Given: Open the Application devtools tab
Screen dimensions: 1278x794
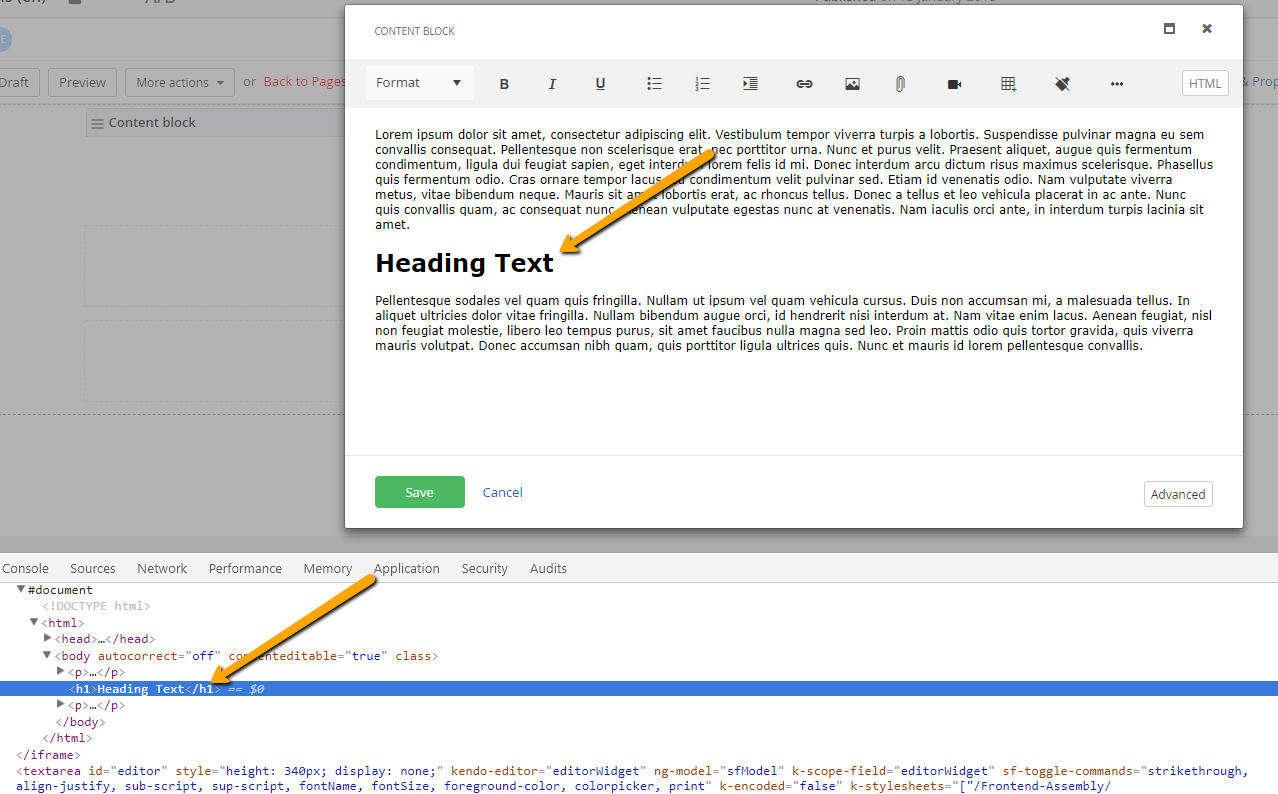Looking at the screenshot, I should [407, 568].
